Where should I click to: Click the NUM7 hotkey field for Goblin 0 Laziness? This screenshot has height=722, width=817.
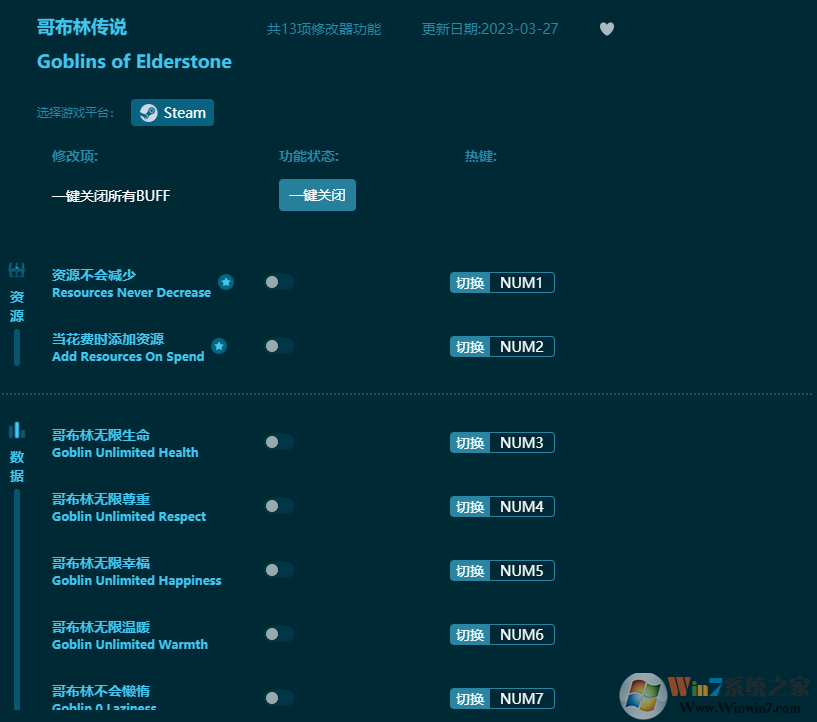(x=502, y=698)
